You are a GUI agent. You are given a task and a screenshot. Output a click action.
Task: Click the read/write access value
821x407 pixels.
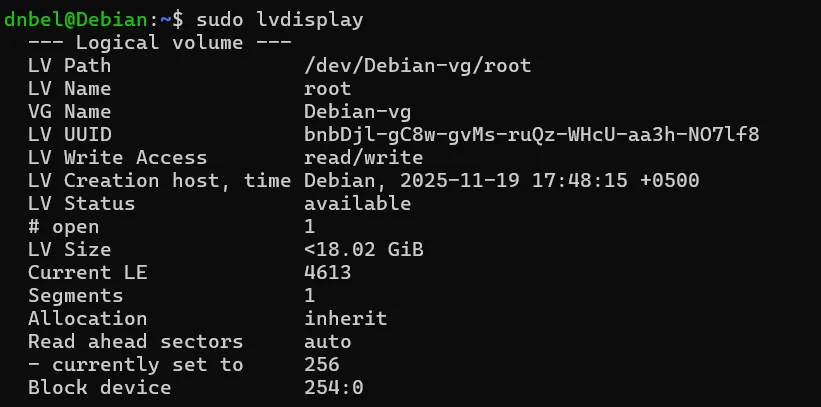363,158
